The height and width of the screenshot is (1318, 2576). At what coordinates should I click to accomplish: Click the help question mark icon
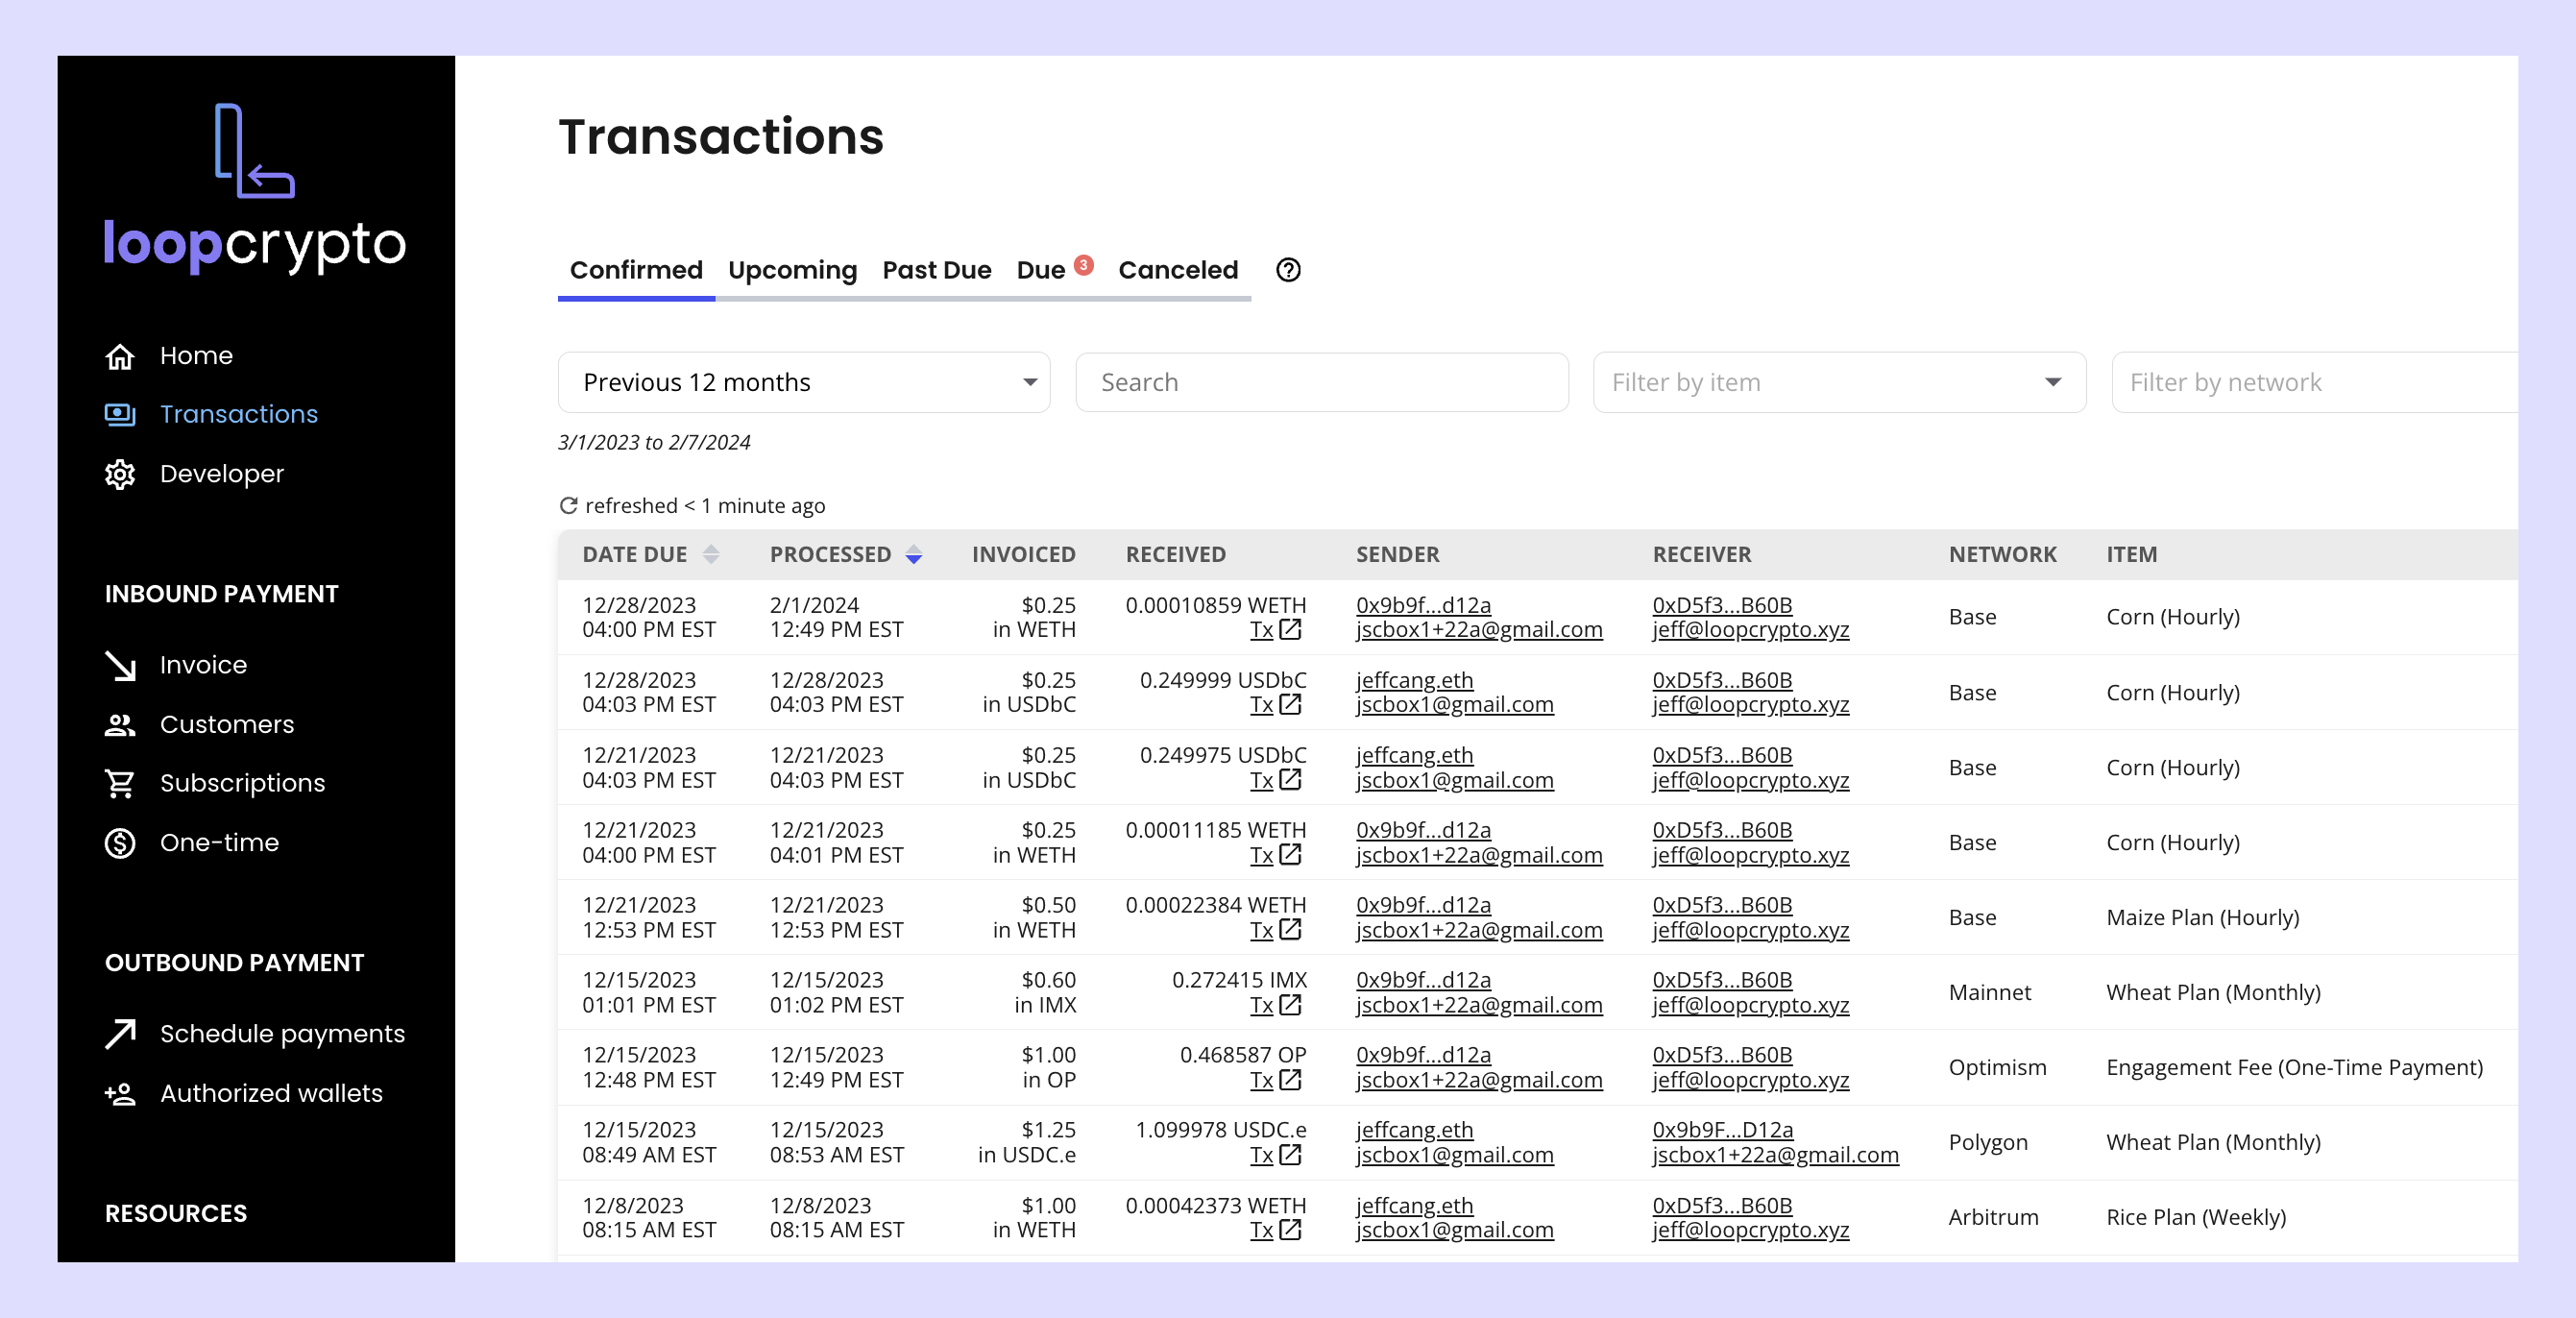[x=1288, y=270]
